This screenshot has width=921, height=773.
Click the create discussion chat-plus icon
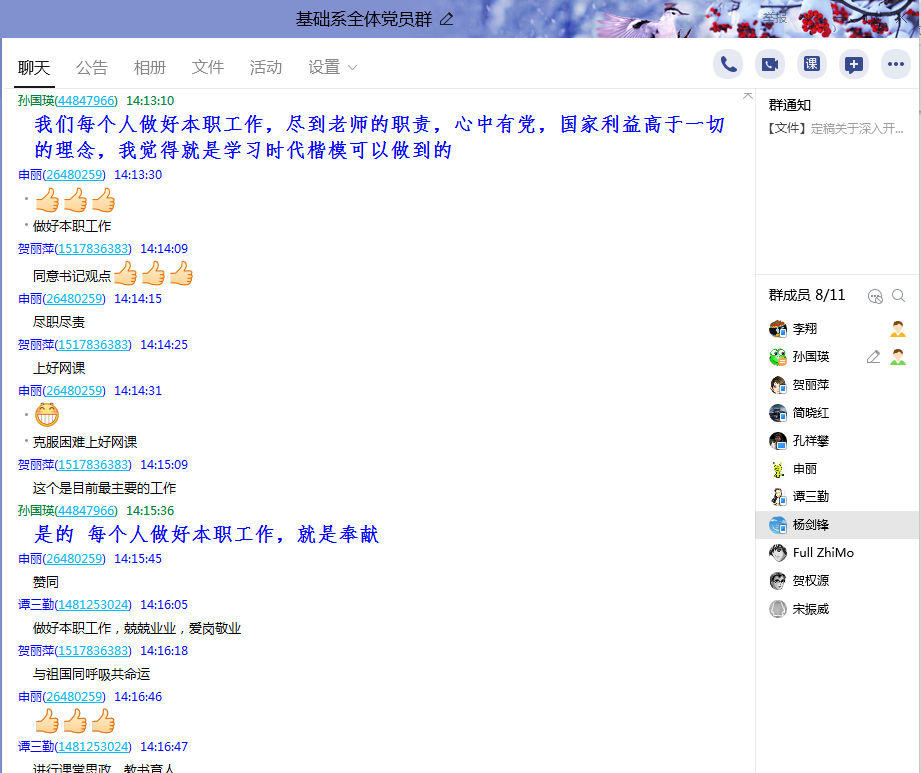coord(854,65)
